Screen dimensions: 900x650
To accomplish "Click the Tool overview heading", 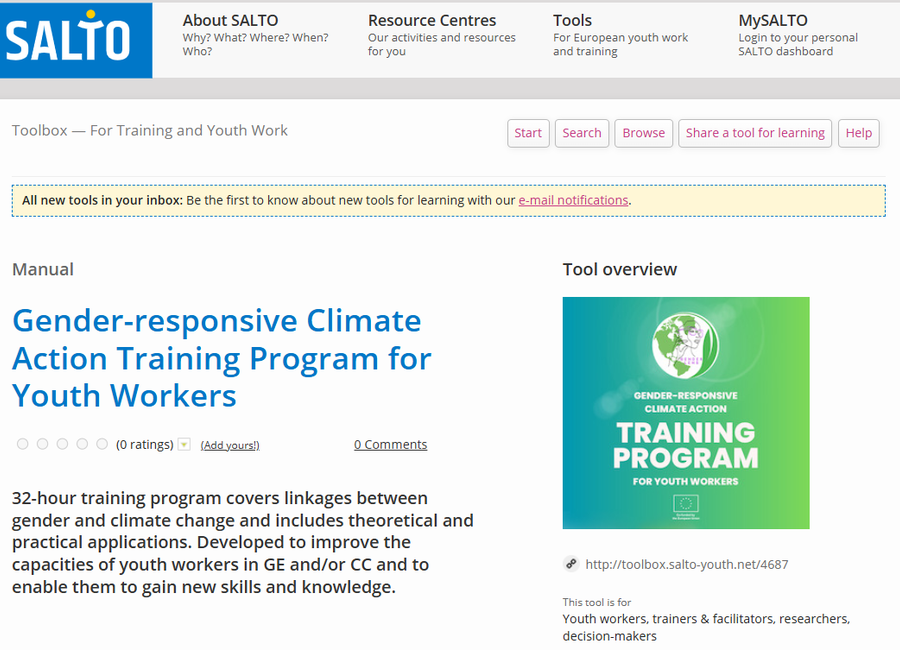I will tap(619, 269).
